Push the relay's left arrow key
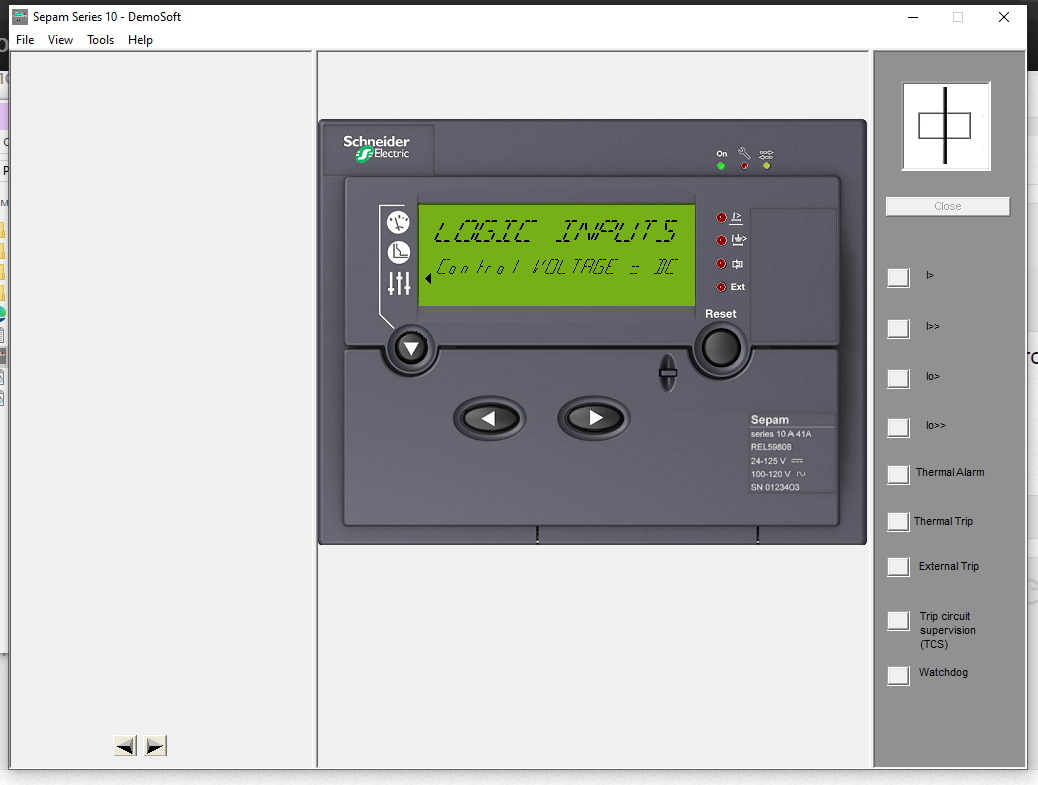Screen dimensions: 1038x785 coord(490,418)
